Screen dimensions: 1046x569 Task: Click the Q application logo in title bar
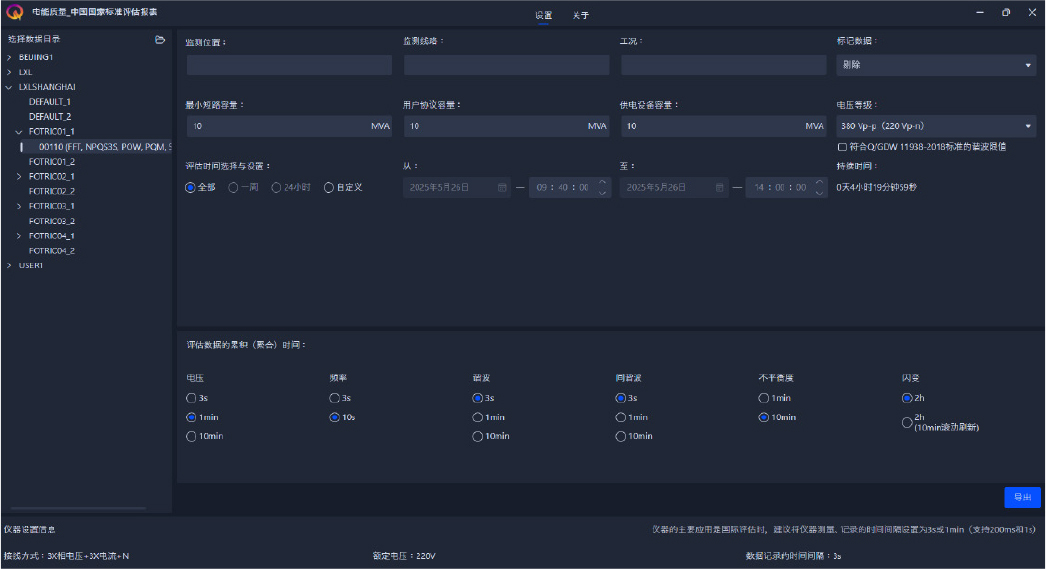point(14,13)
